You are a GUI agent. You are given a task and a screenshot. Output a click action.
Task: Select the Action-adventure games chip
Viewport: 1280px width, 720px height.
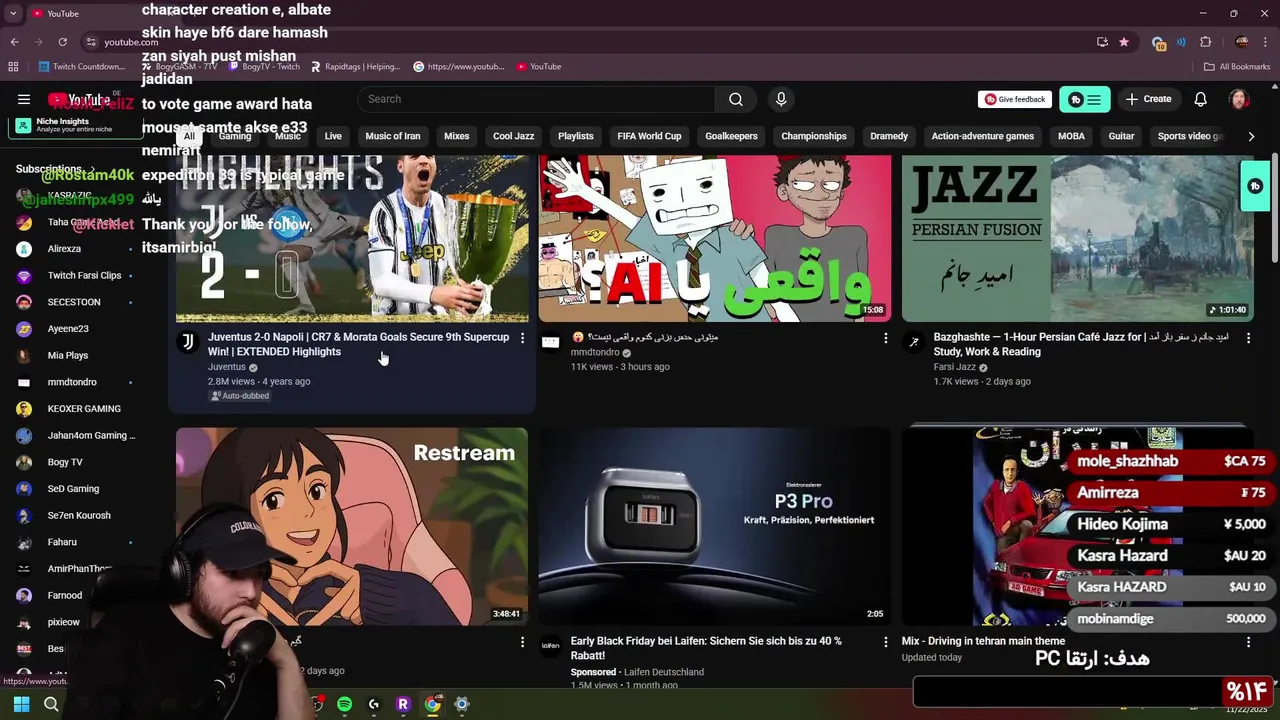(x=983, y=136)
